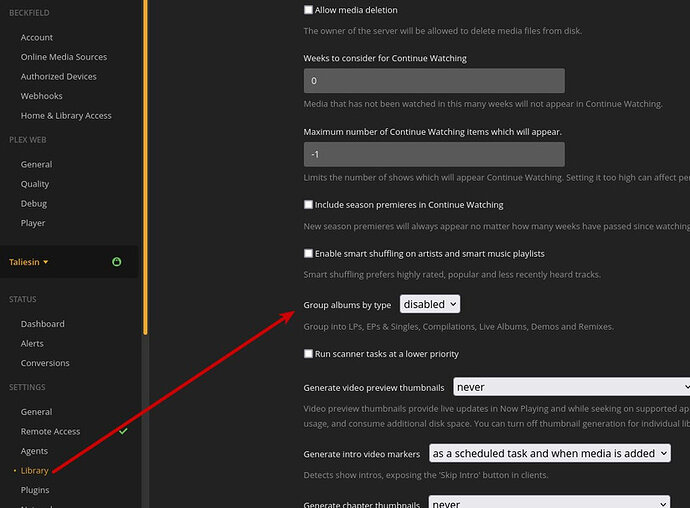Open Webhooks settings page

point(41,96)
